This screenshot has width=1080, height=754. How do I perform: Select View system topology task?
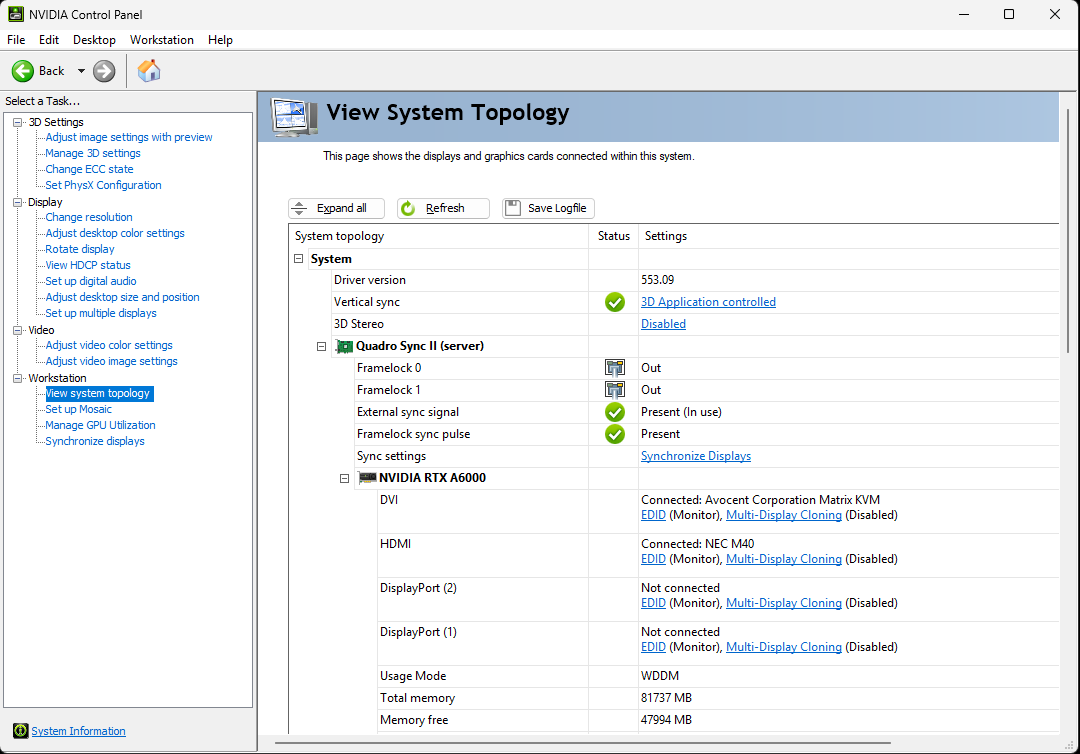98,393
